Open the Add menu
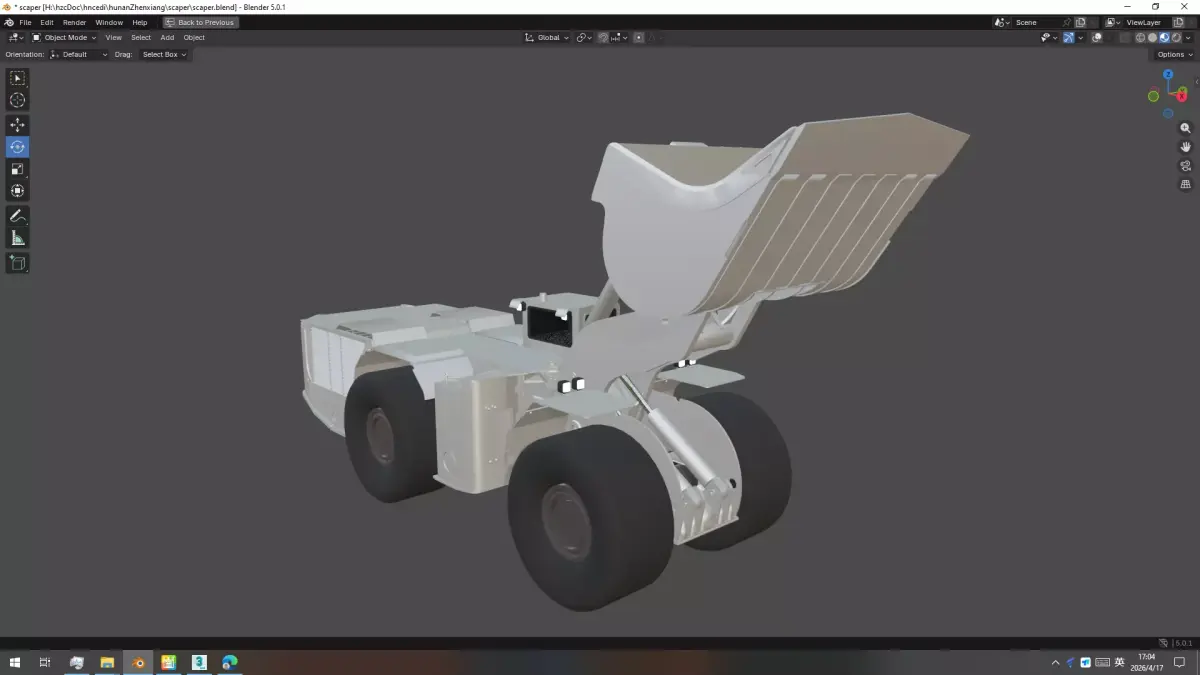This screenshot has width=1200, height=675. 166,37
